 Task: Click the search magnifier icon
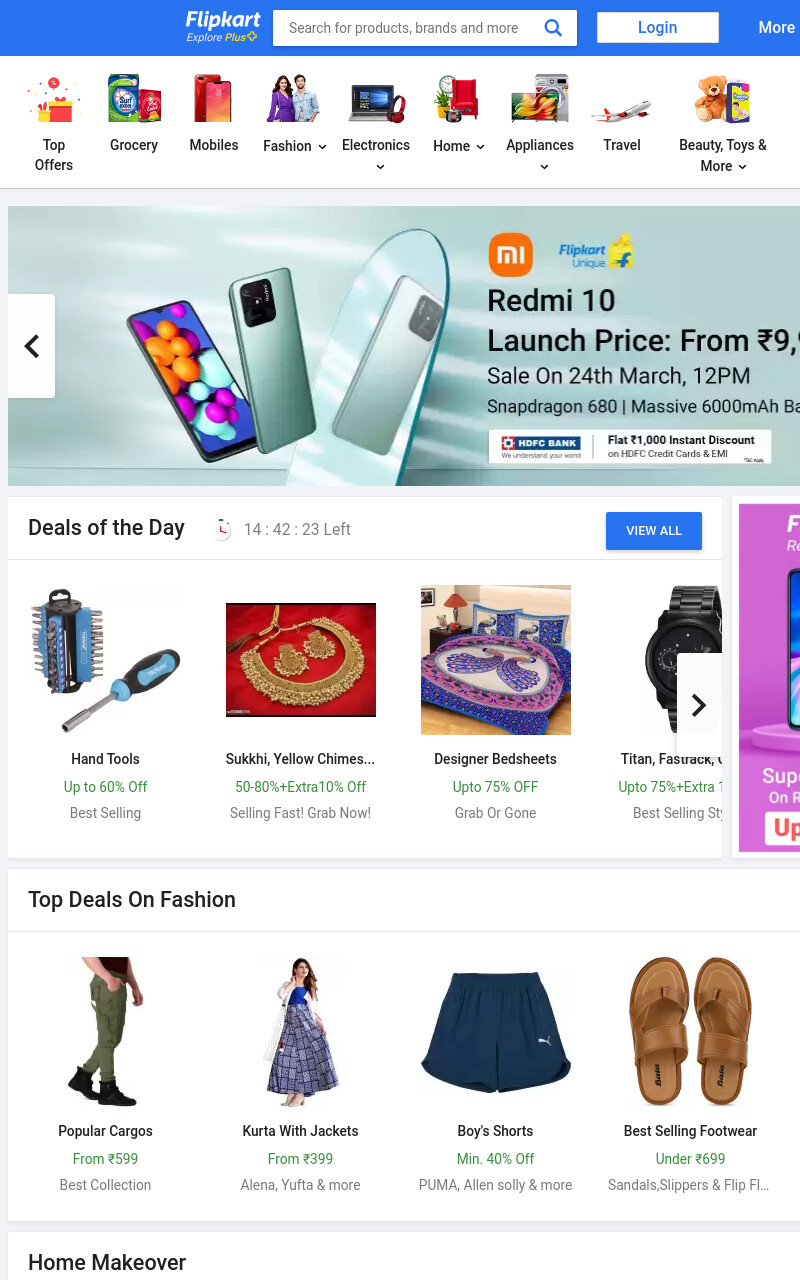553,28
